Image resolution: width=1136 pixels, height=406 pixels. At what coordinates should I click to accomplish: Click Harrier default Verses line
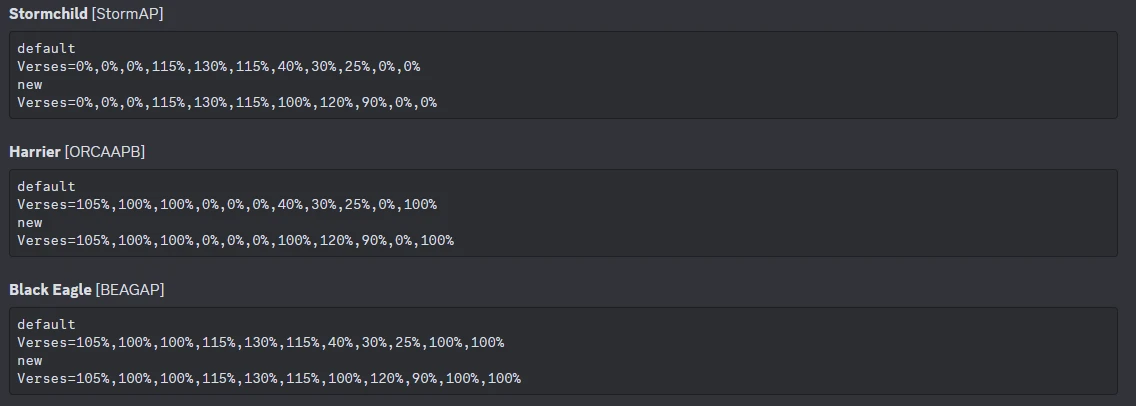(226, 204)
